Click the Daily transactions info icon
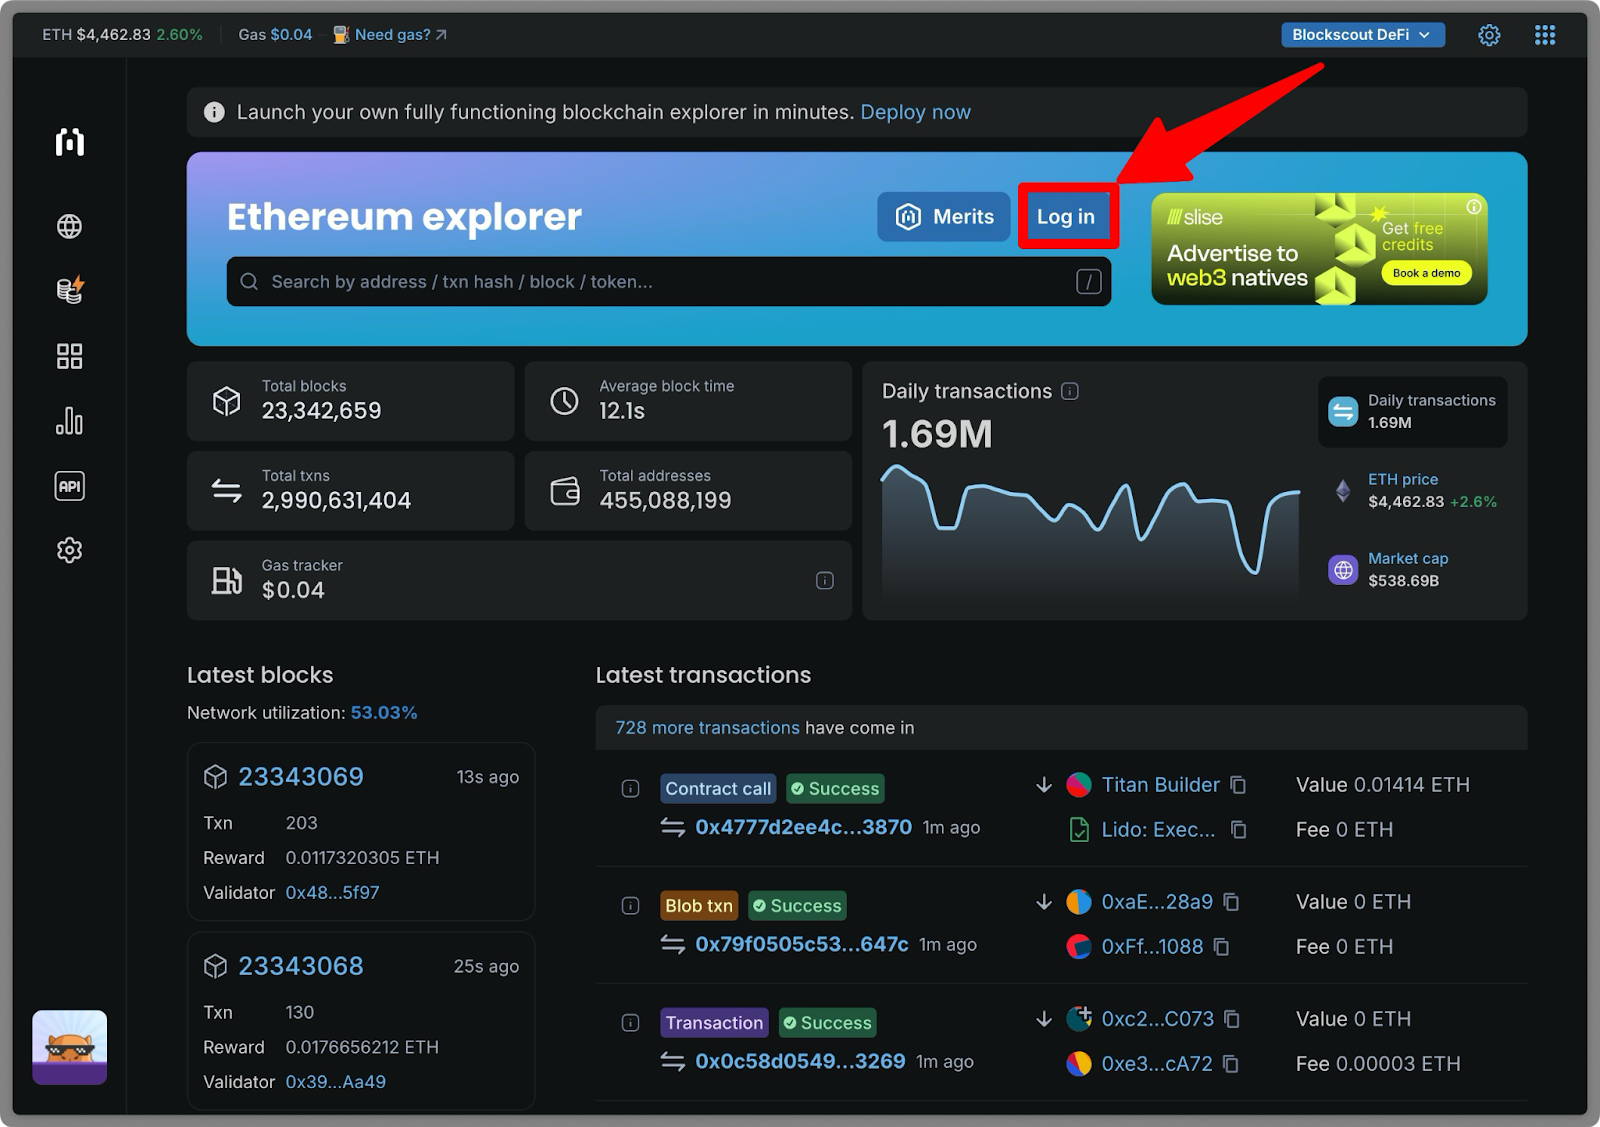Screen dimensions: 1600x1127 [1070, 391]
